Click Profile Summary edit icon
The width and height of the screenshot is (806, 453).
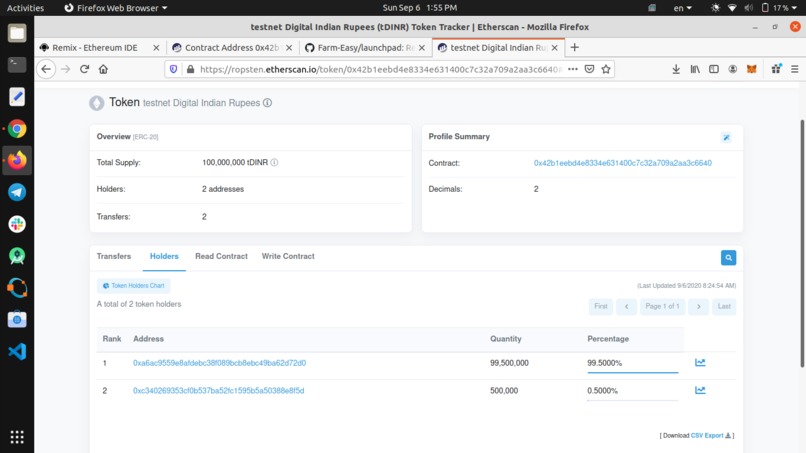(x=726, y=137)
